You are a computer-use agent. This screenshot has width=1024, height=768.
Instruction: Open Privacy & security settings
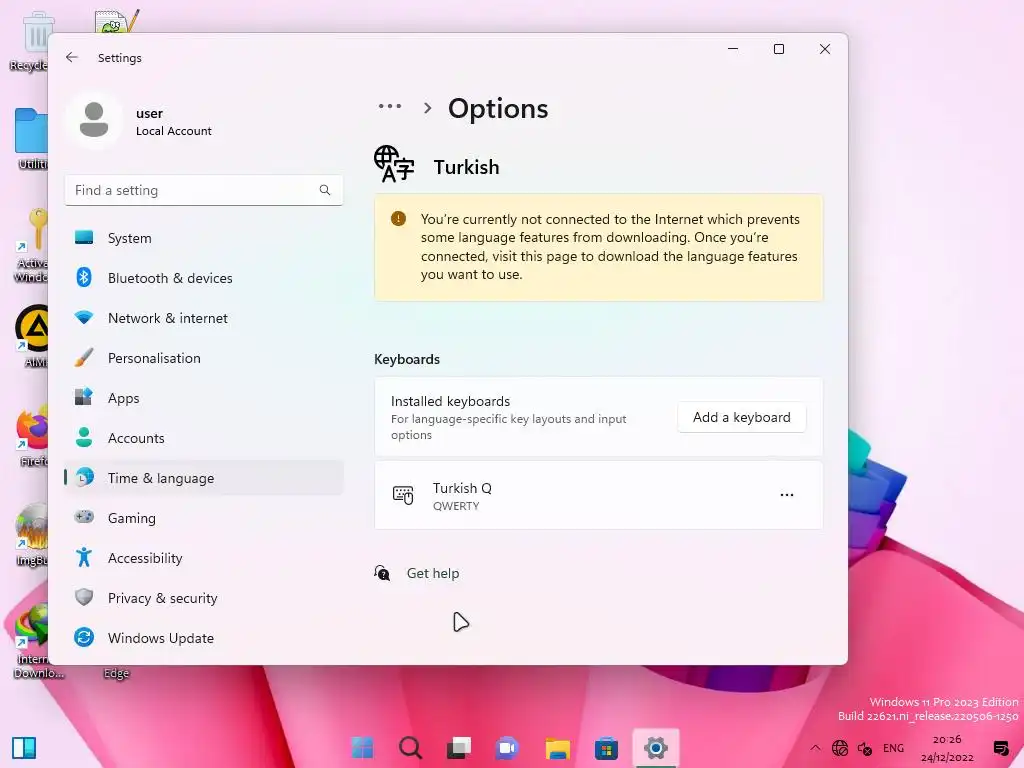[x=204, y=598]
